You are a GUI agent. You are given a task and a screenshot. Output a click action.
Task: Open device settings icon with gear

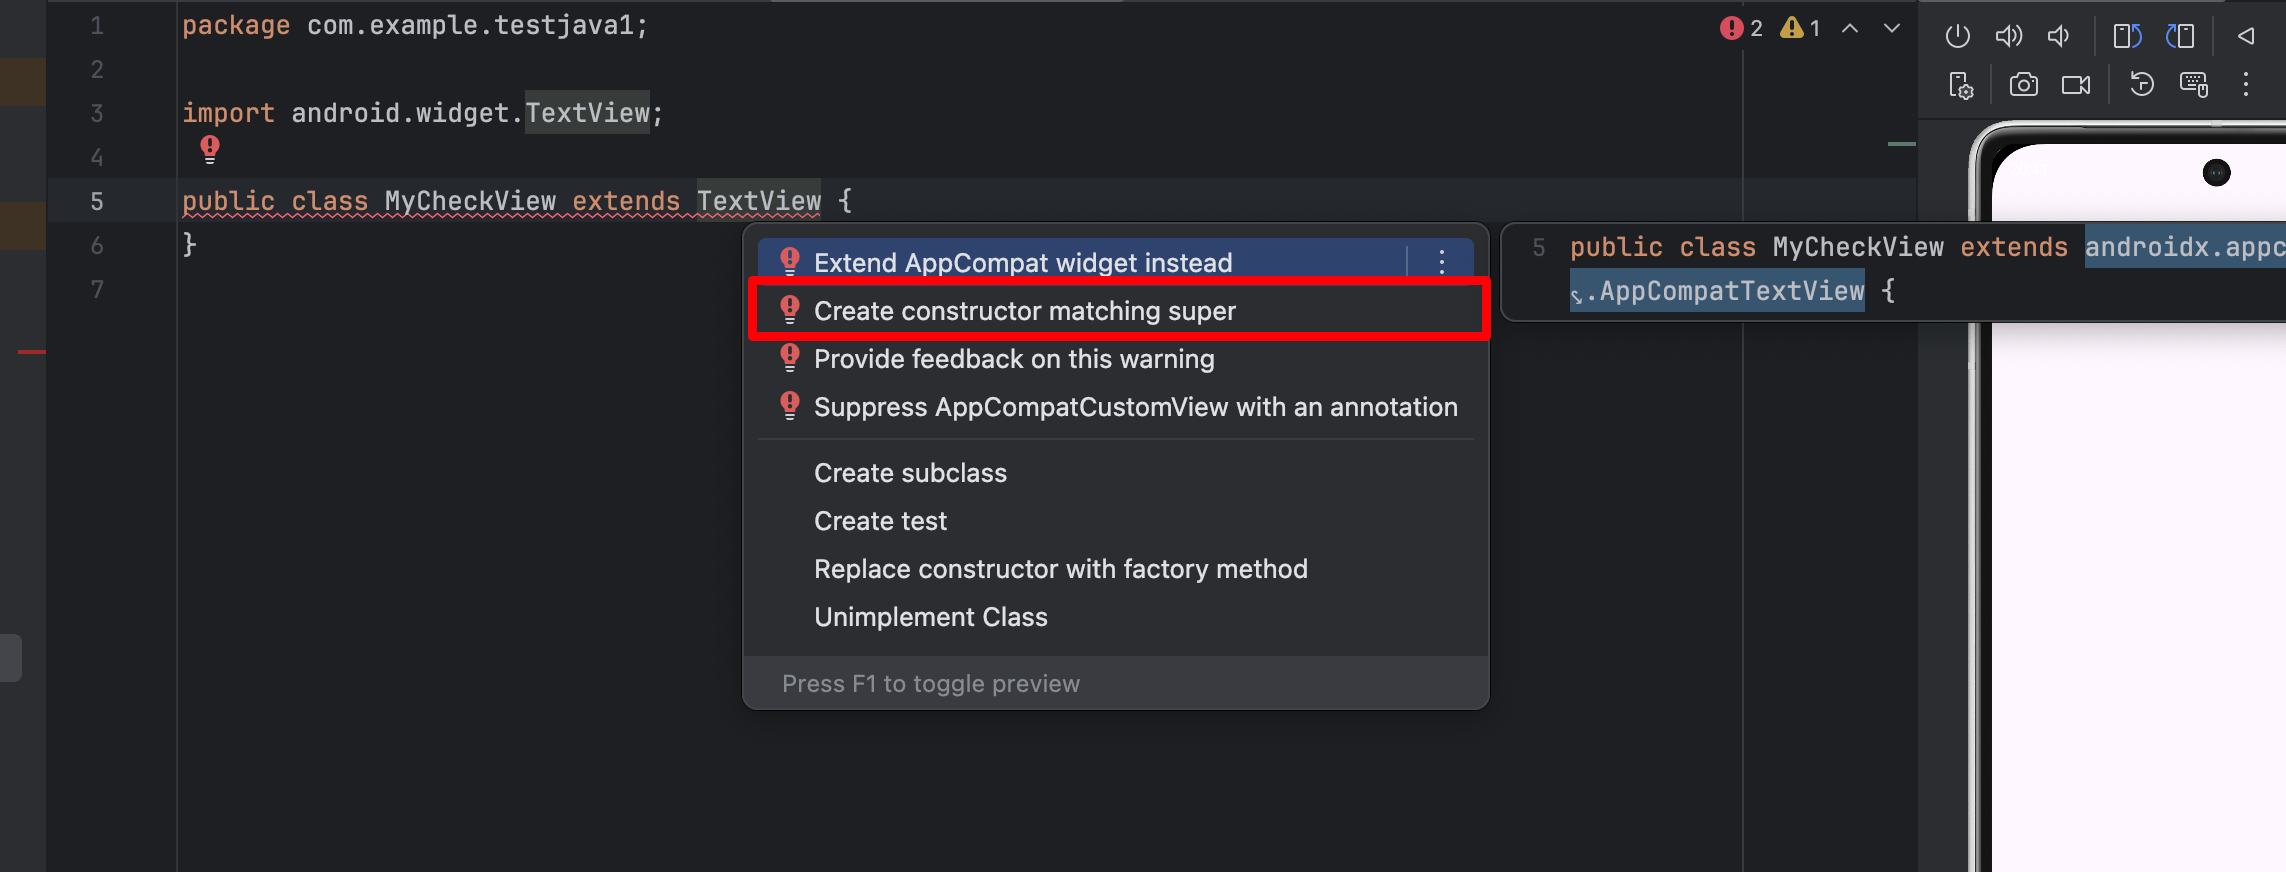pyautogui.click(x=1961, y=86)
